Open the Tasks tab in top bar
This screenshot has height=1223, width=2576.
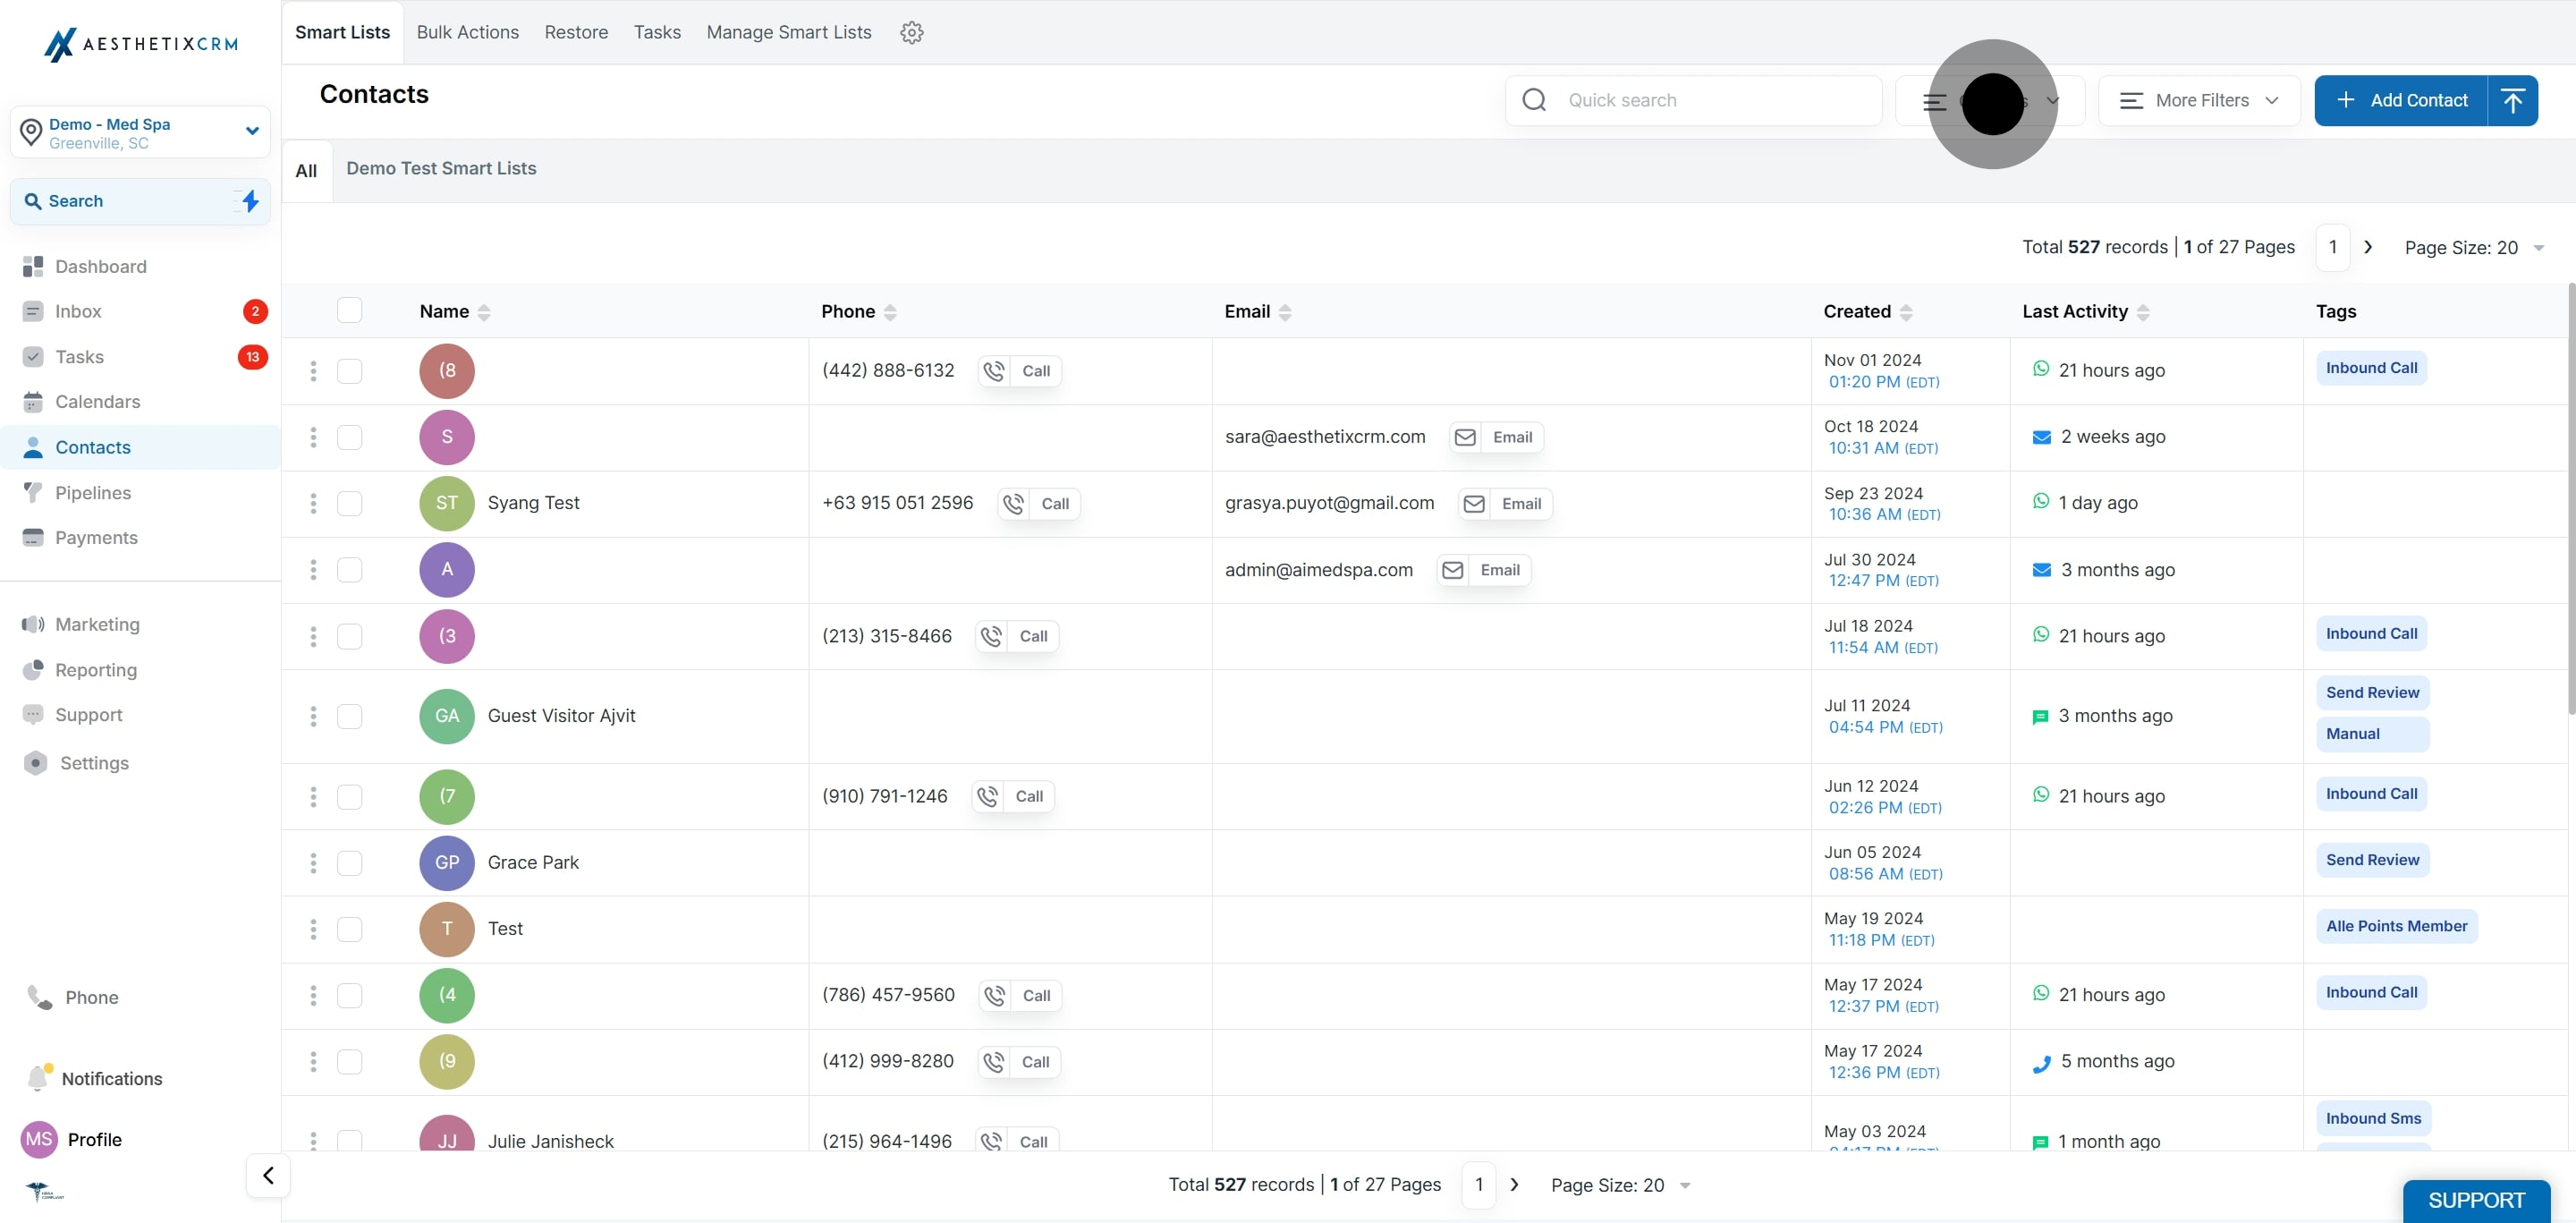tap(657, 32)
